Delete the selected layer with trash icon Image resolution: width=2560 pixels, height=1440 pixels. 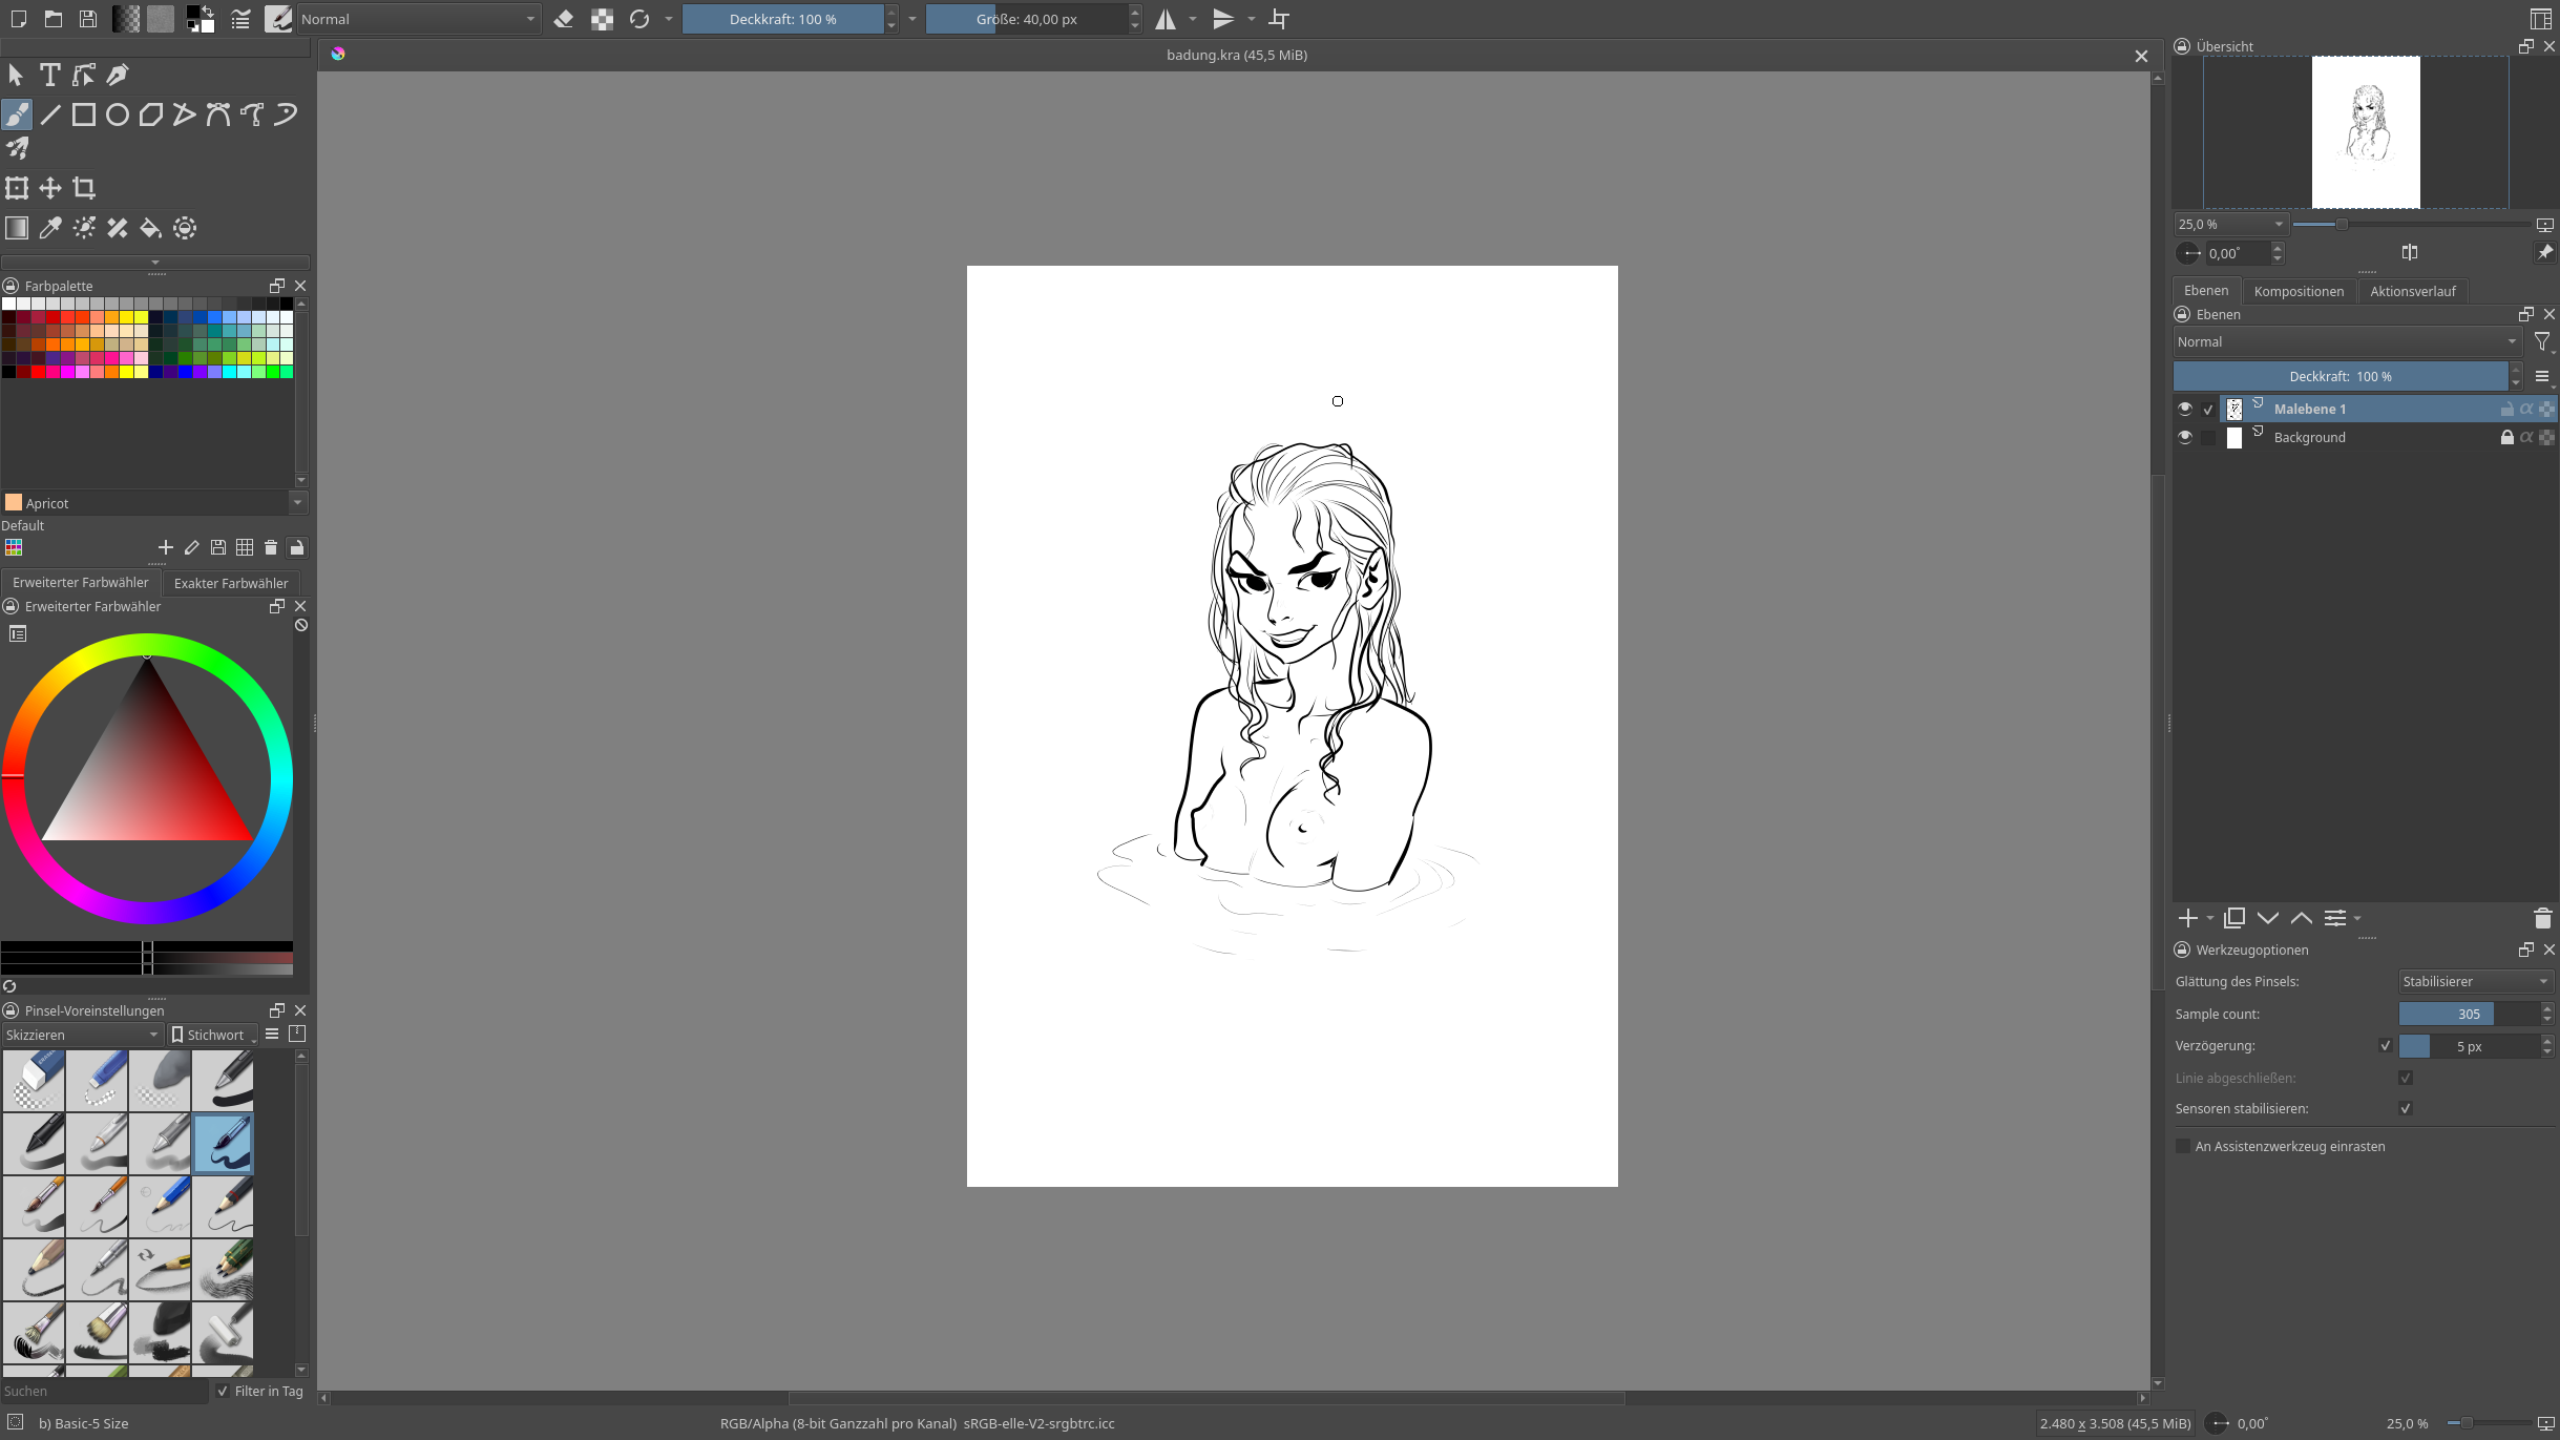tap(2543, 918)
